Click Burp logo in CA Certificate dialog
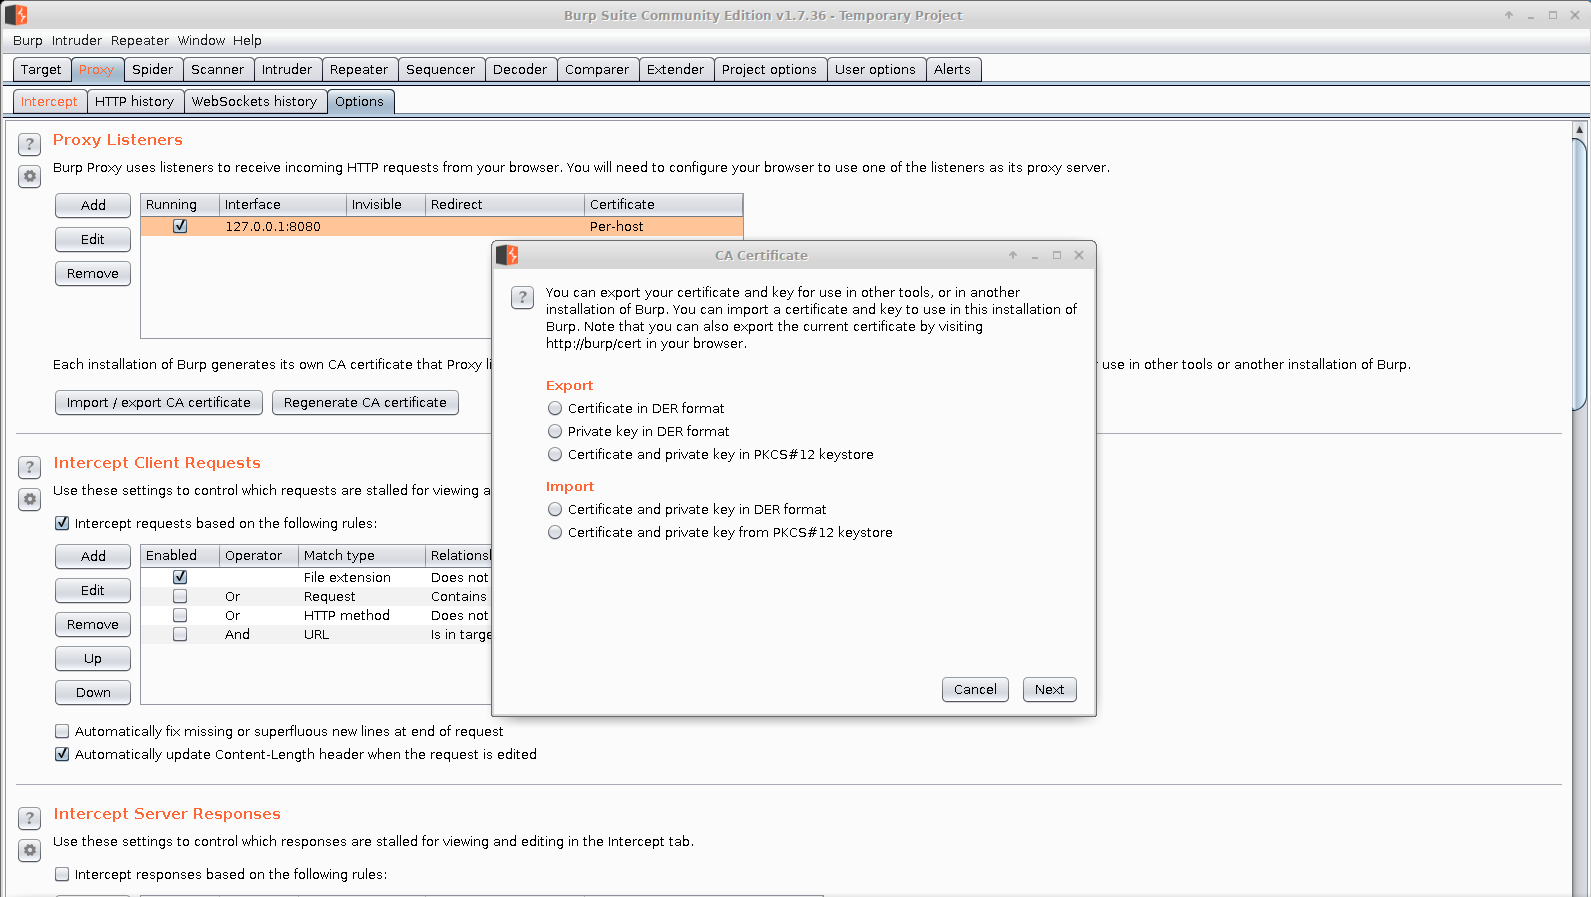This screenshot has height=897, width=1591. (508, 255)
